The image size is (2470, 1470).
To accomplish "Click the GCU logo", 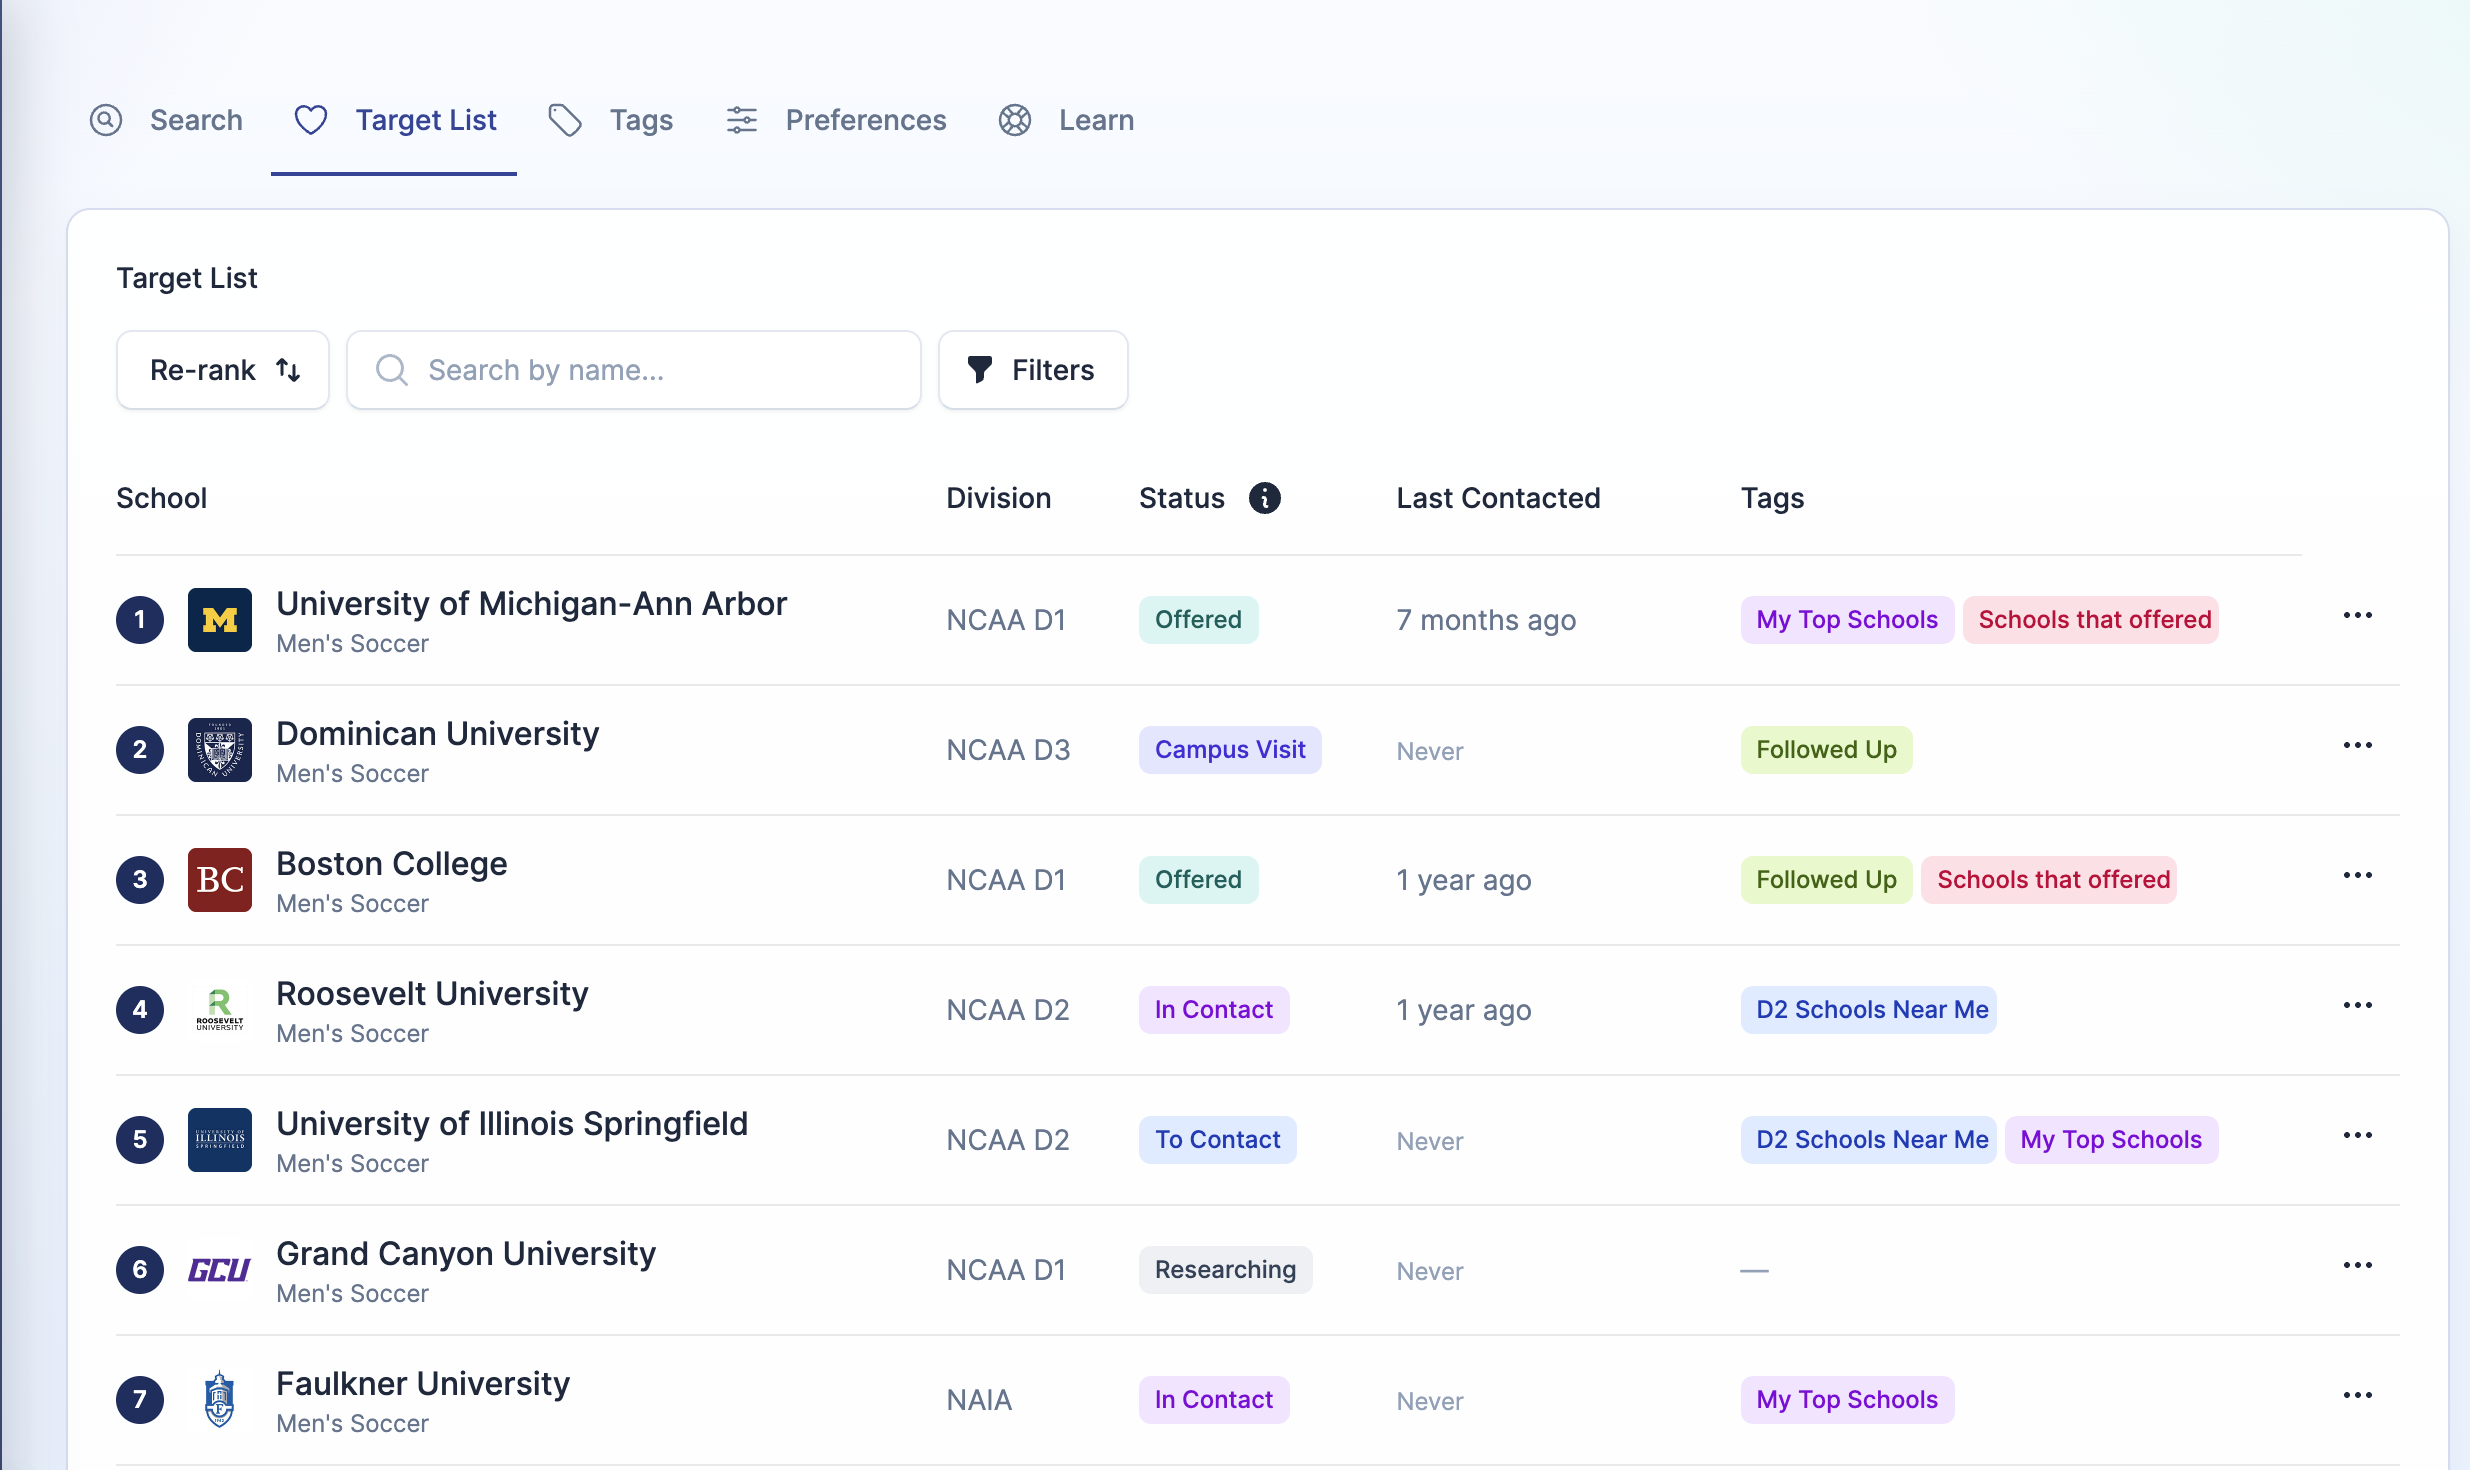I will point(220,1270).
